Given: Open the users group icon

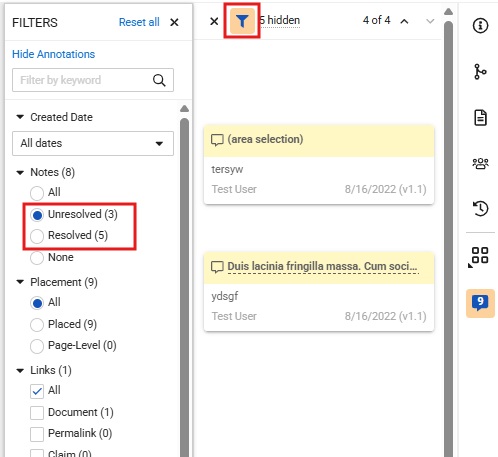Looking at the screenshot, I should pos(480,163).
